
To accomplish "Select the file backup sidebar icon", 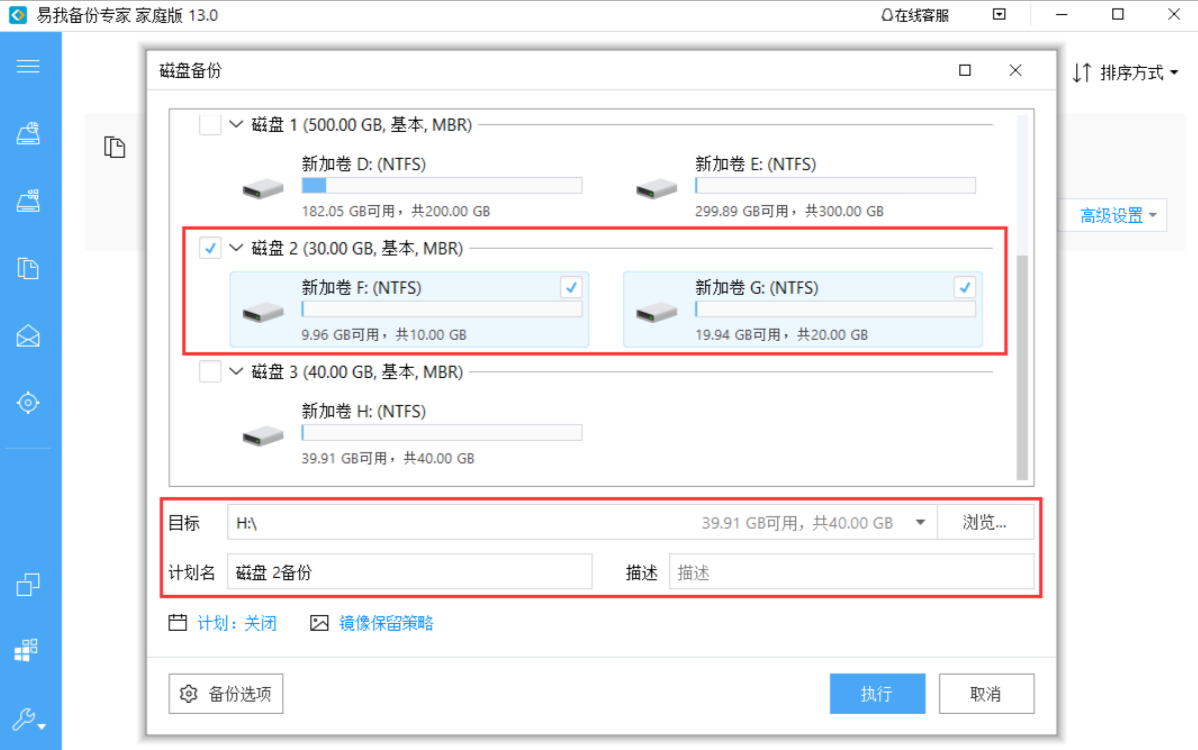I will click(28, 268).
